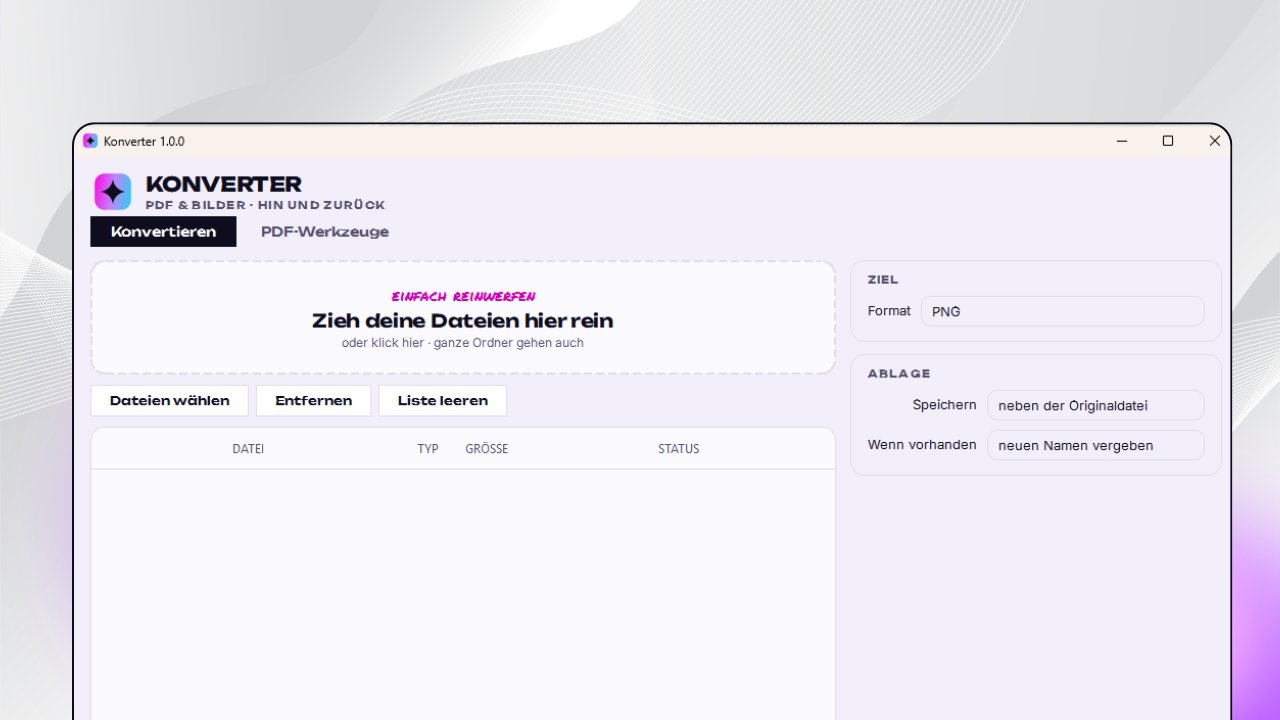
Task: Click the ZIEL section heading
Action: tap(883, 280)
